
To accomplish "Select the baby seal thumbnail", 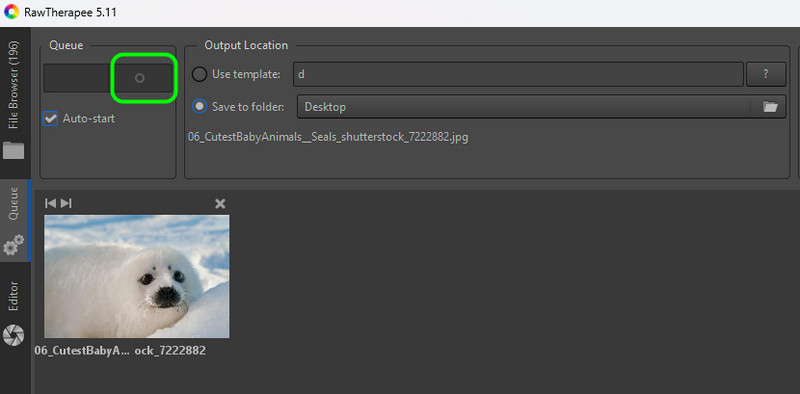I will [x=137, y=276].
